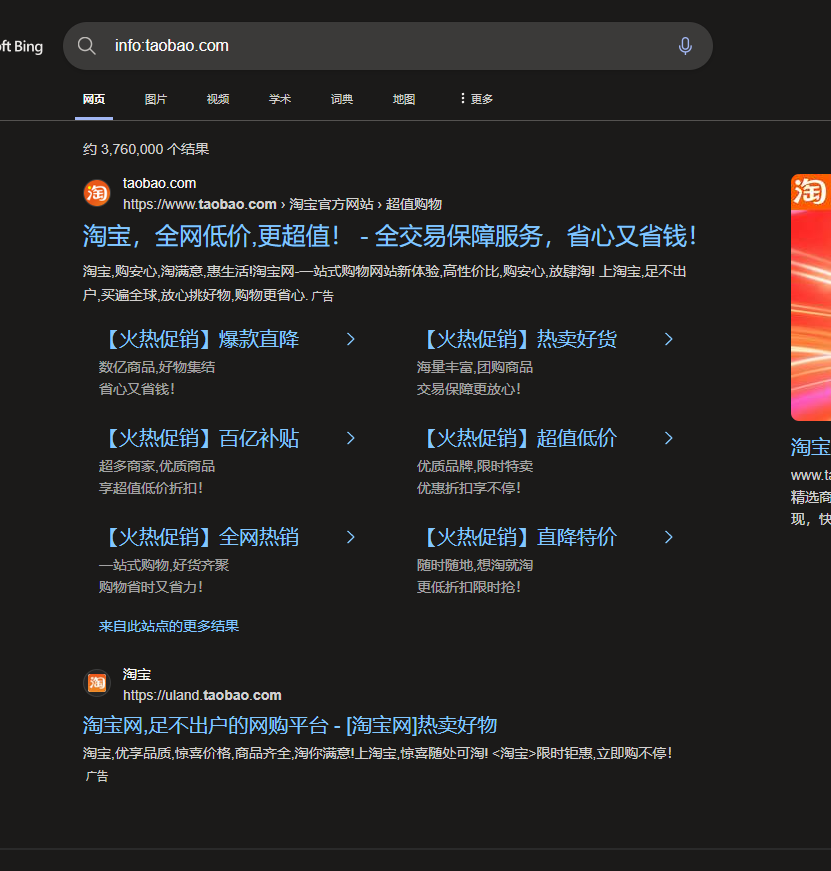Click the https://uland.taobao.com URL

(x=202, y=695)
